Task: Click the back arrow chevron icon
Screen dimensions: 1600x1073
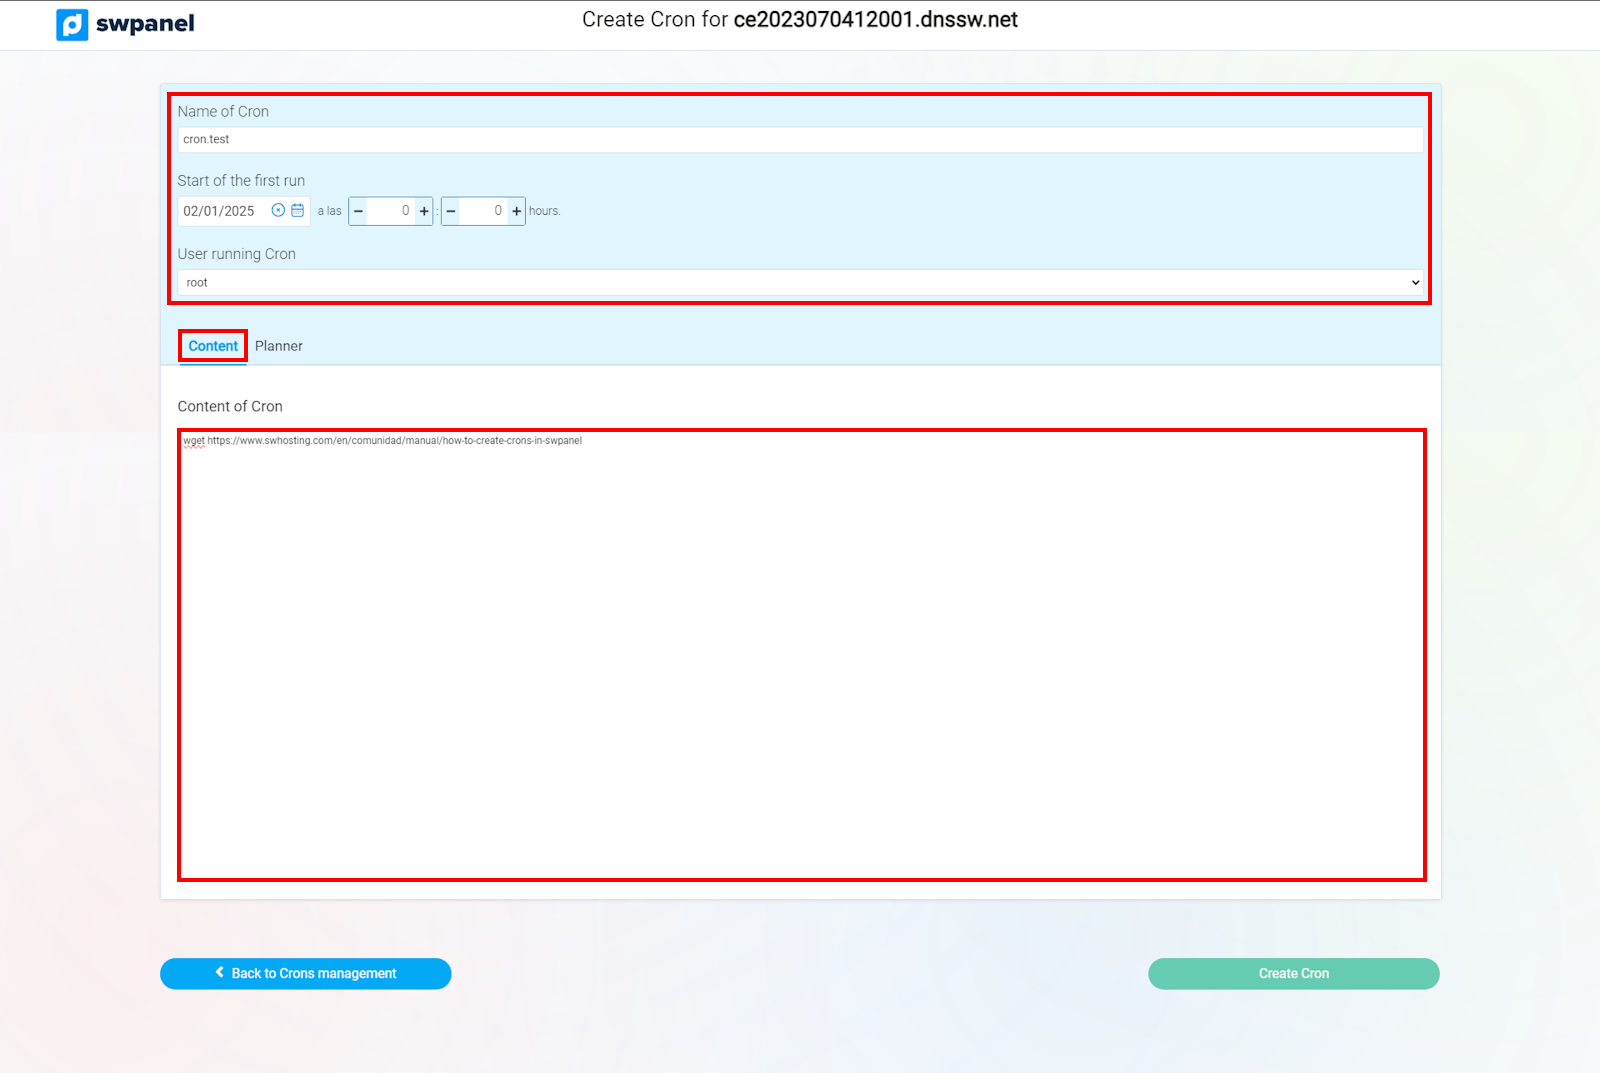Action: tap(220, 972)
